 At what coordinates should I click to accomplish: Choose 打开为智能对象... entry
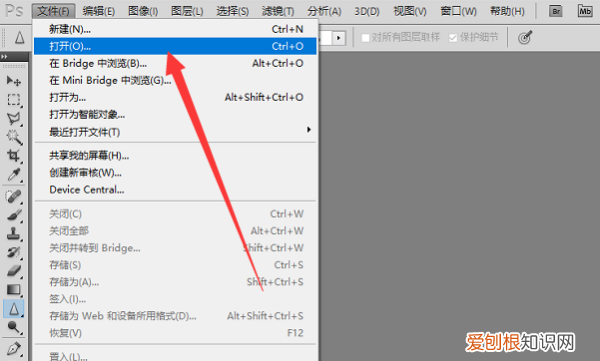(x=175, y=114)
